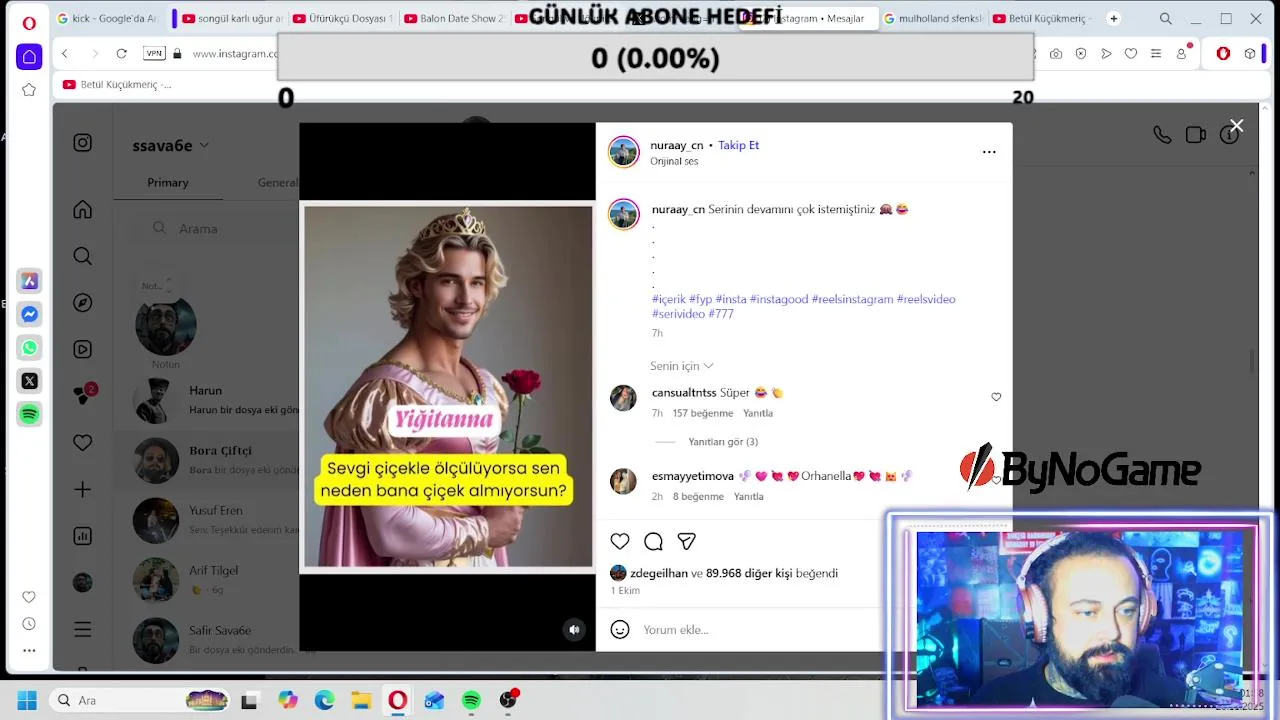The image size is (1280, 720).
Task: Open the Betül Küçükmeriç bookmark
Action: click(x=117, y=85)
